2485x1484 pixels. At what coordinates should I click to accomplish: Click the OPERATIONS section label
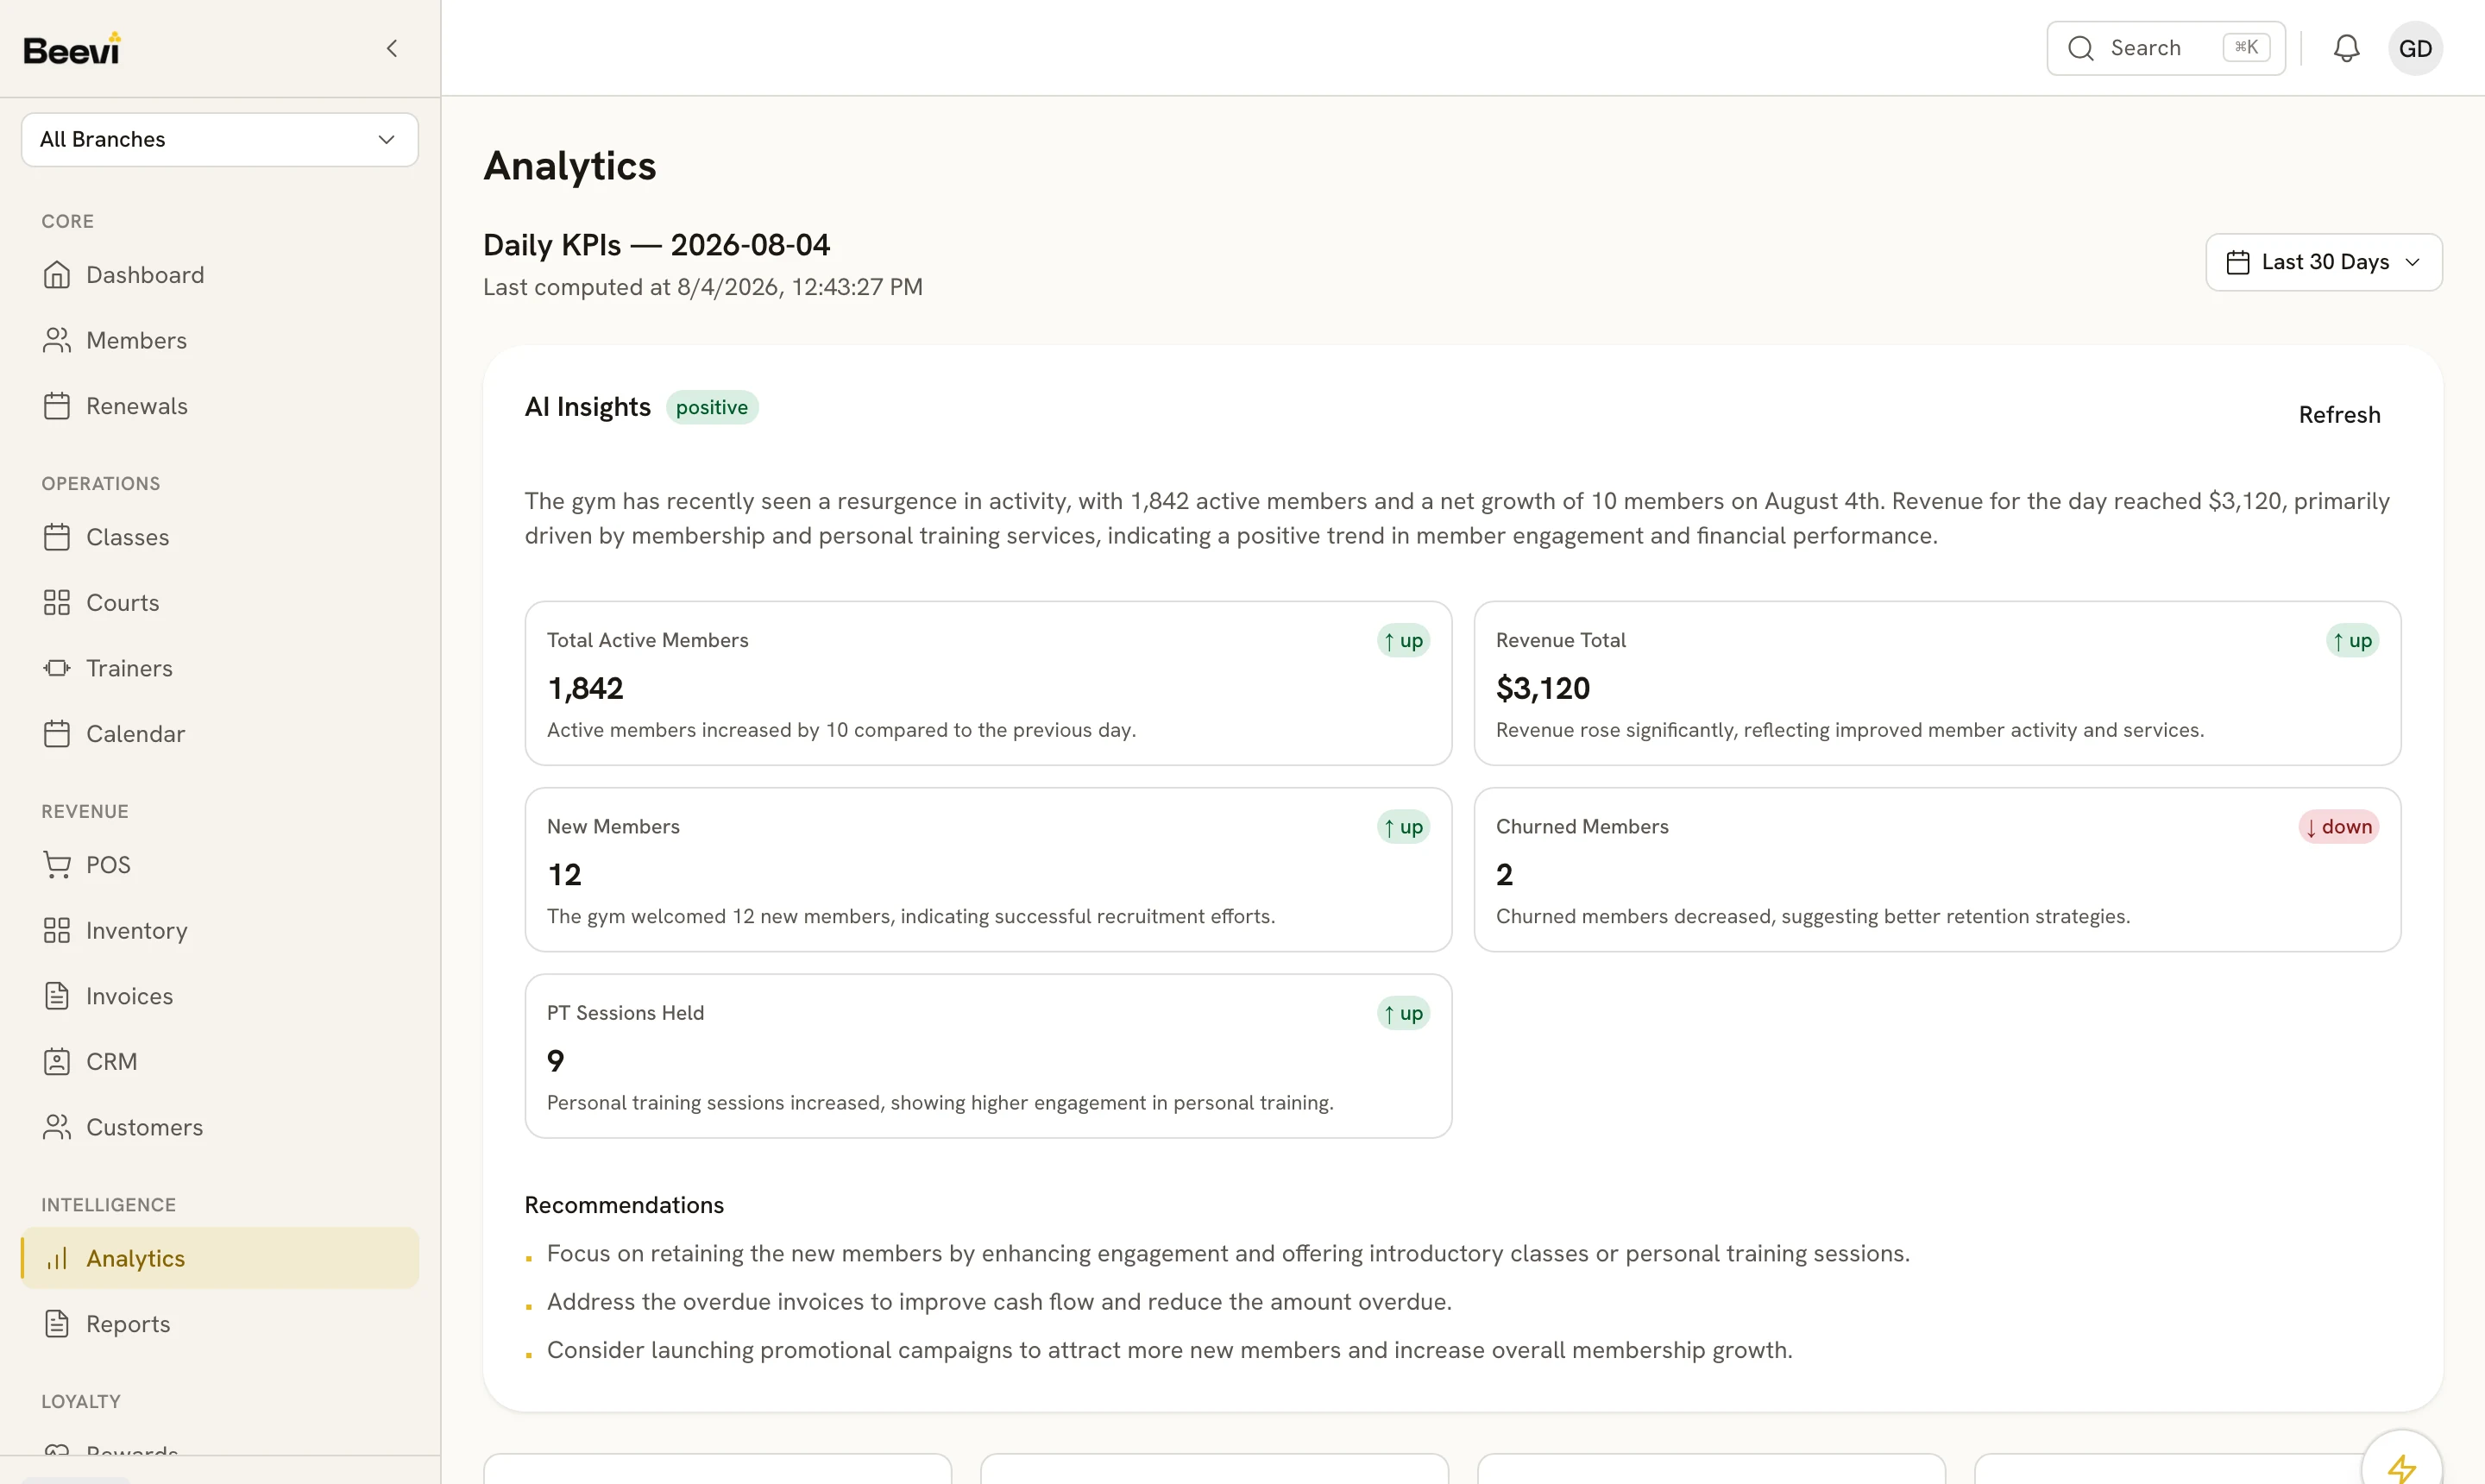(100, 484)
